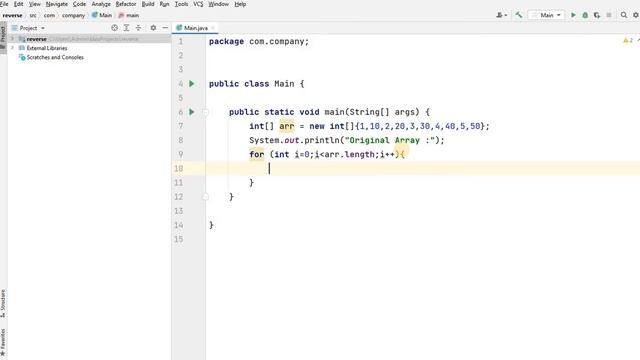Open the View menu
The image size is (640, 360).
point(35,4)
